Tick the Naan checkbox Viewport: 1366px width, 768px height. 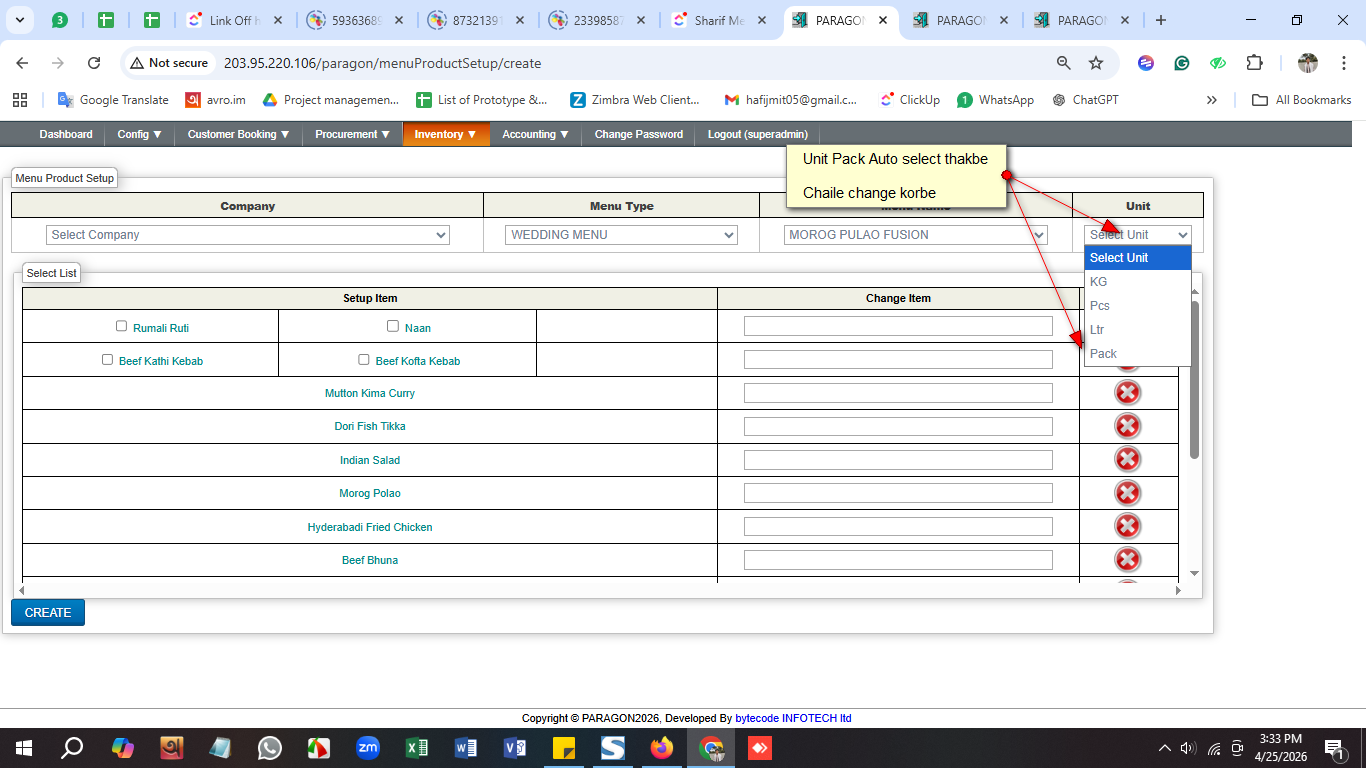(x=393, y=326)
